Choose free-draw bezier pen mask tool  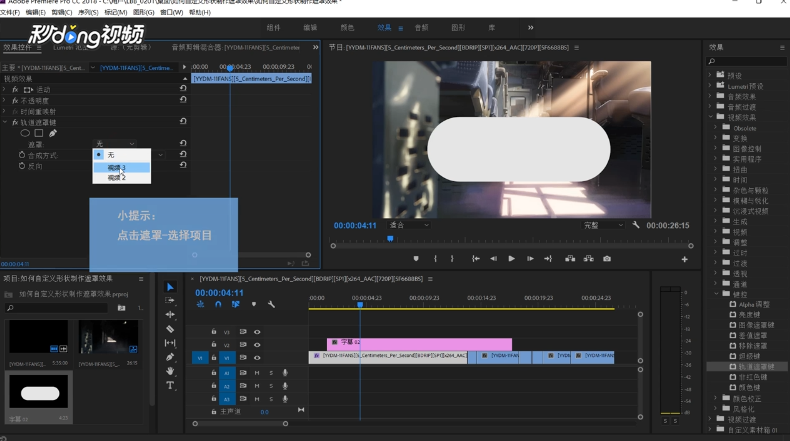pyautogui.click(x=52, y=133)
